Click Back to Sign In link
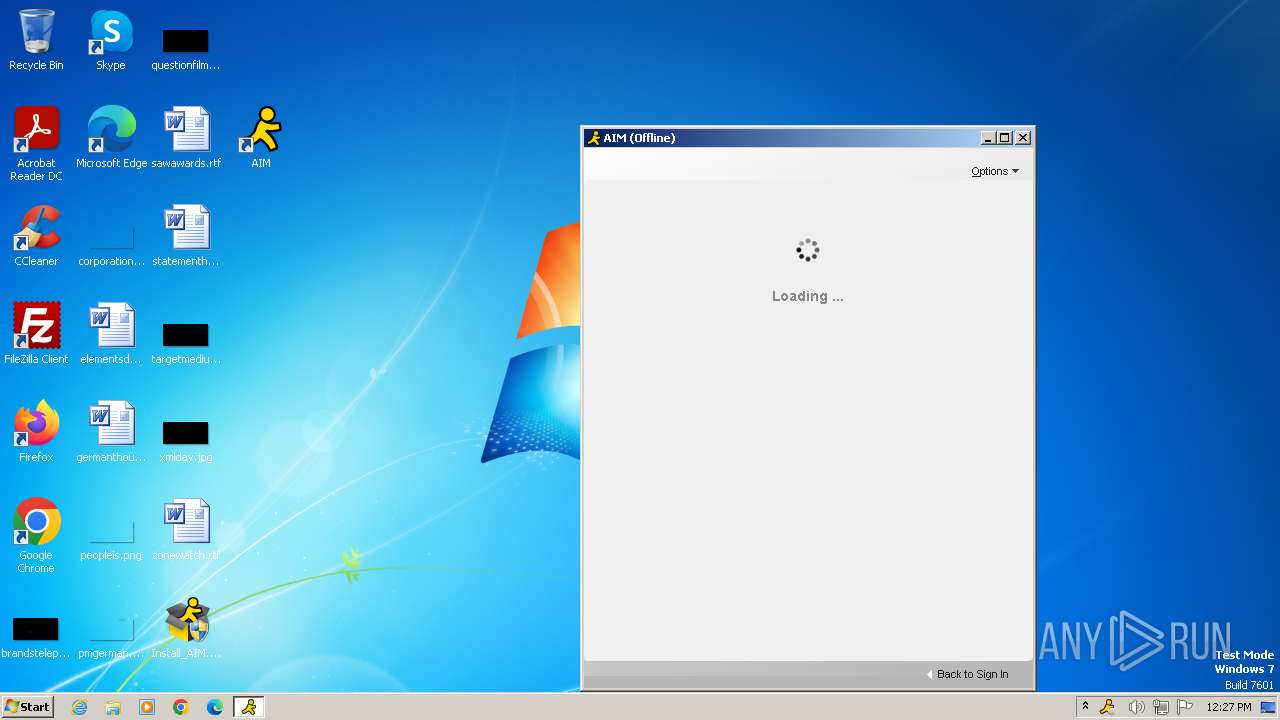 click(967, 674)
